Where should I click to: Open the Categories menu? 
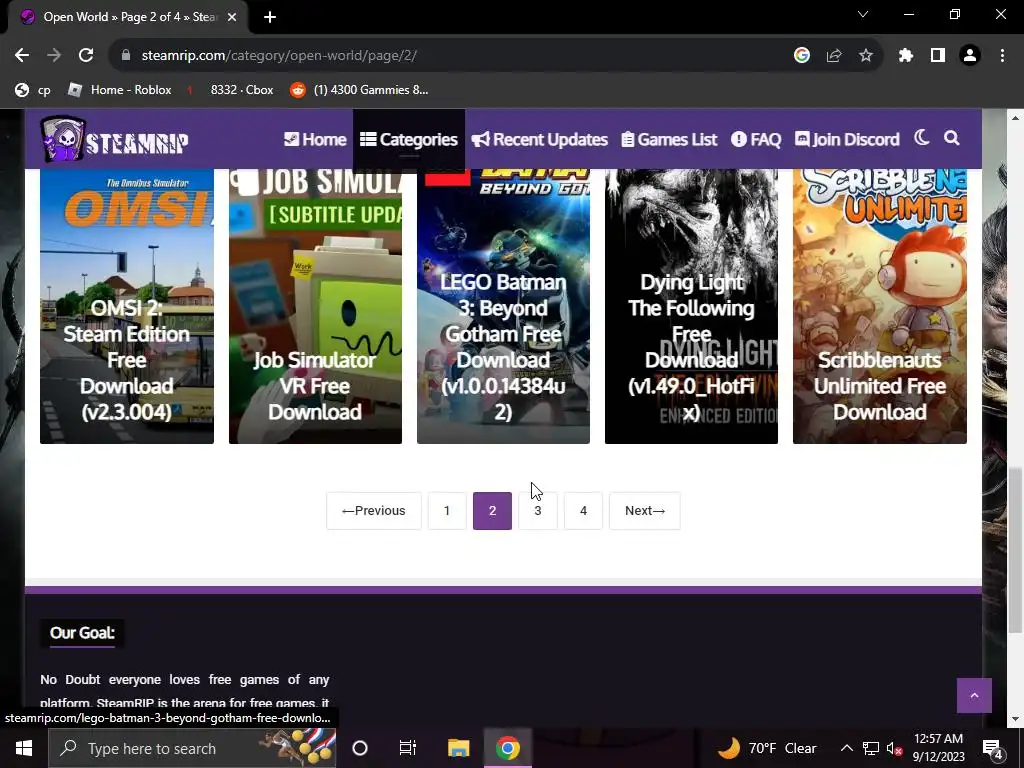pos(409,139)
